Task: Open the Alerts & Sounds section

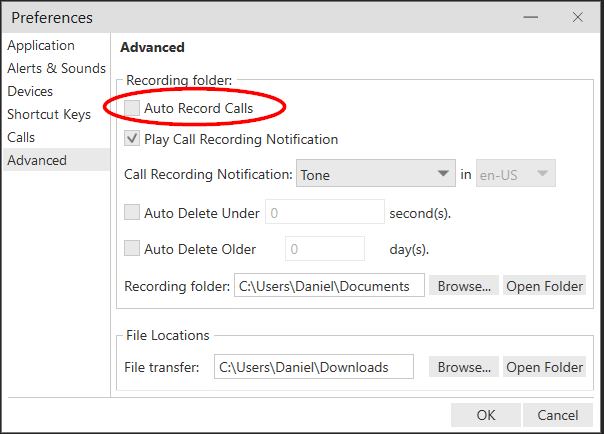Action: [x=56, y=69]
